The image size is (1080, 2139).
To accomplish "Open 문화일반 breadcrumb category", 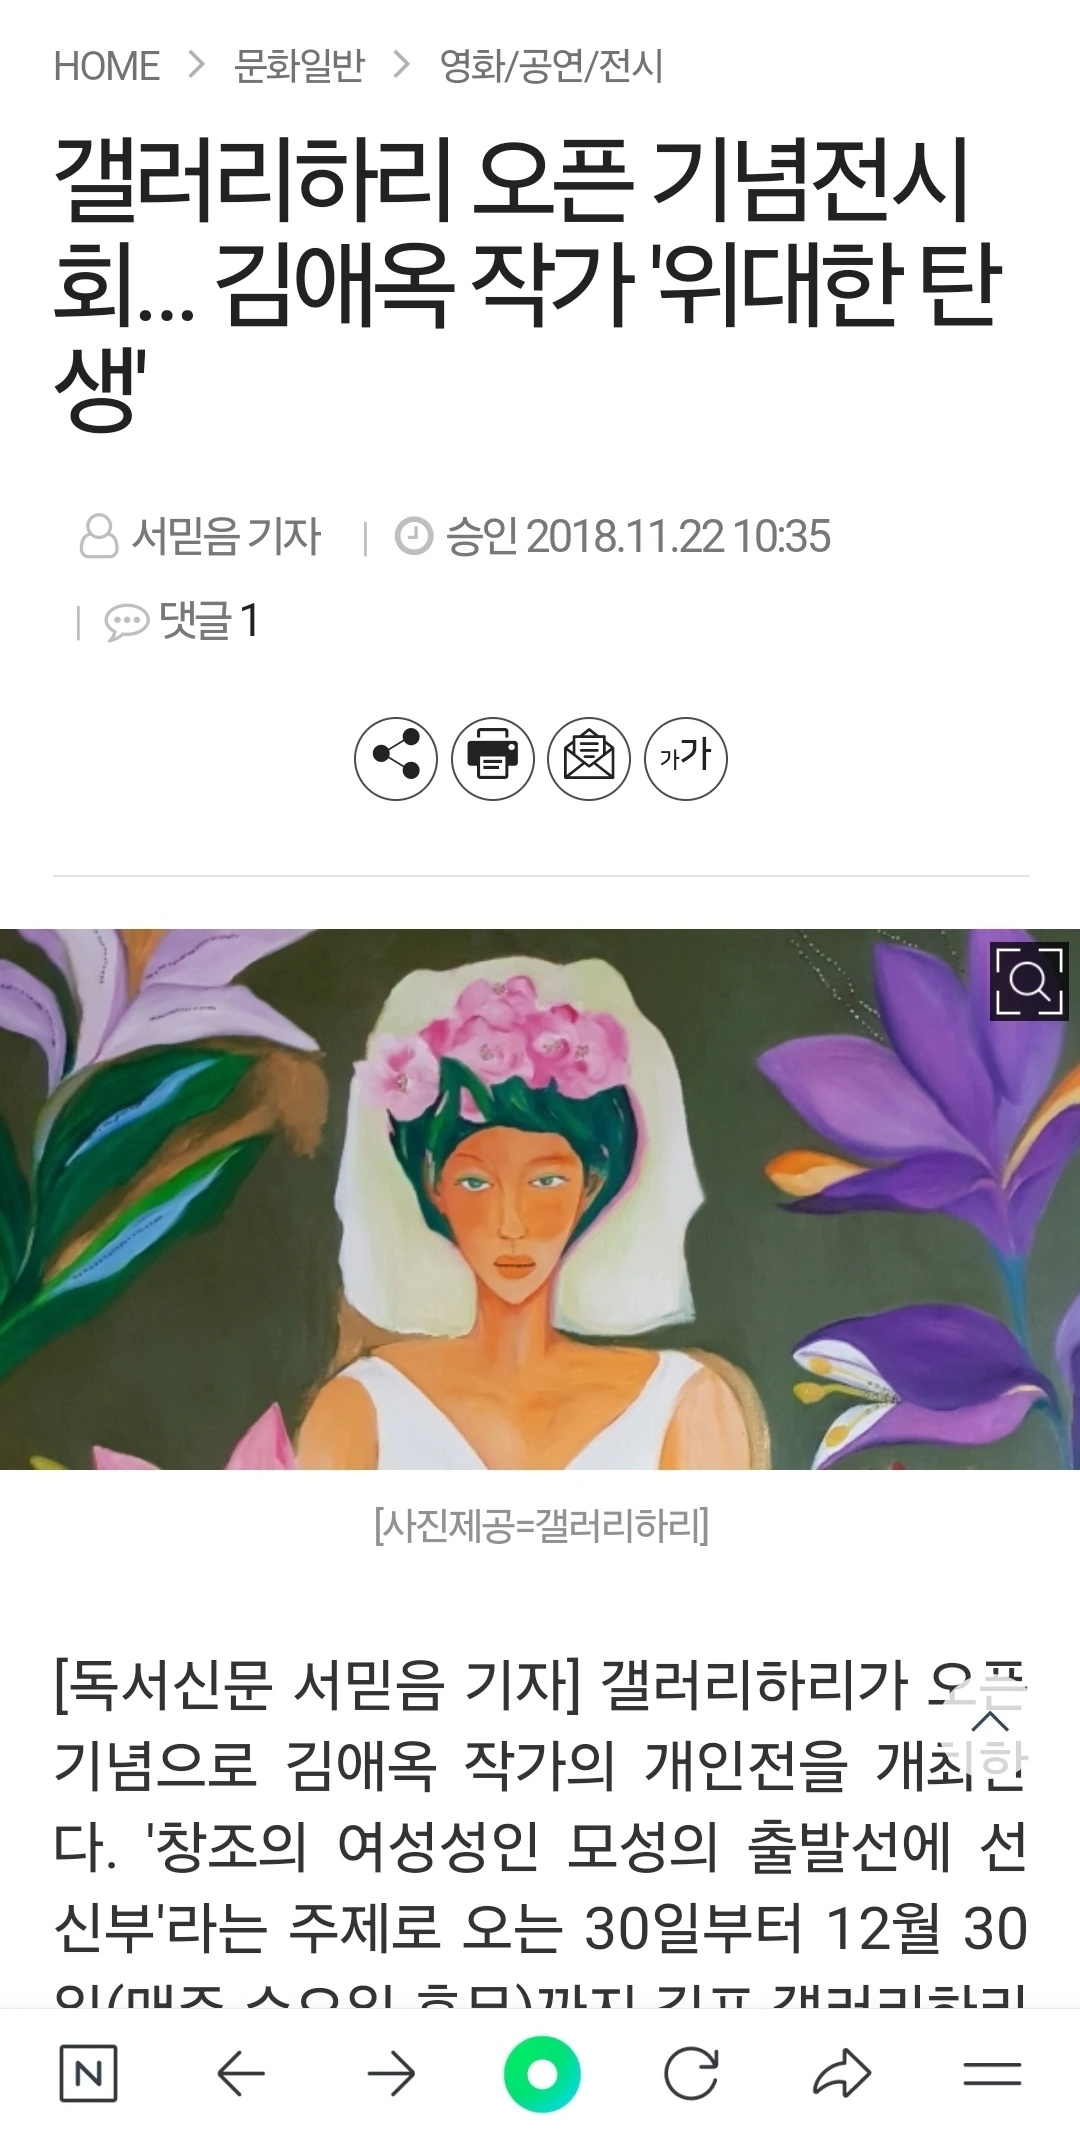I will [299, 67].
